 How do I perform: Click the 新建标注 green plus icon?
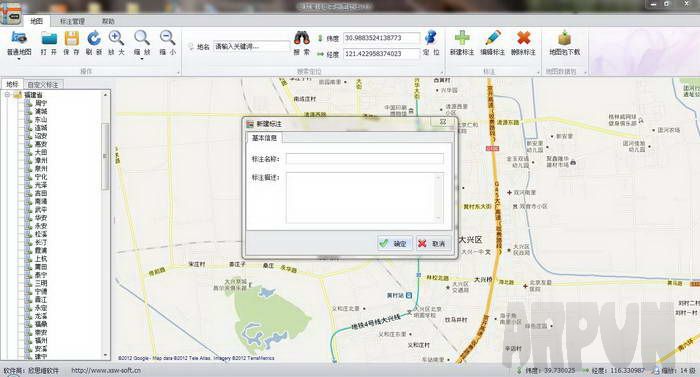pos(462,38)
